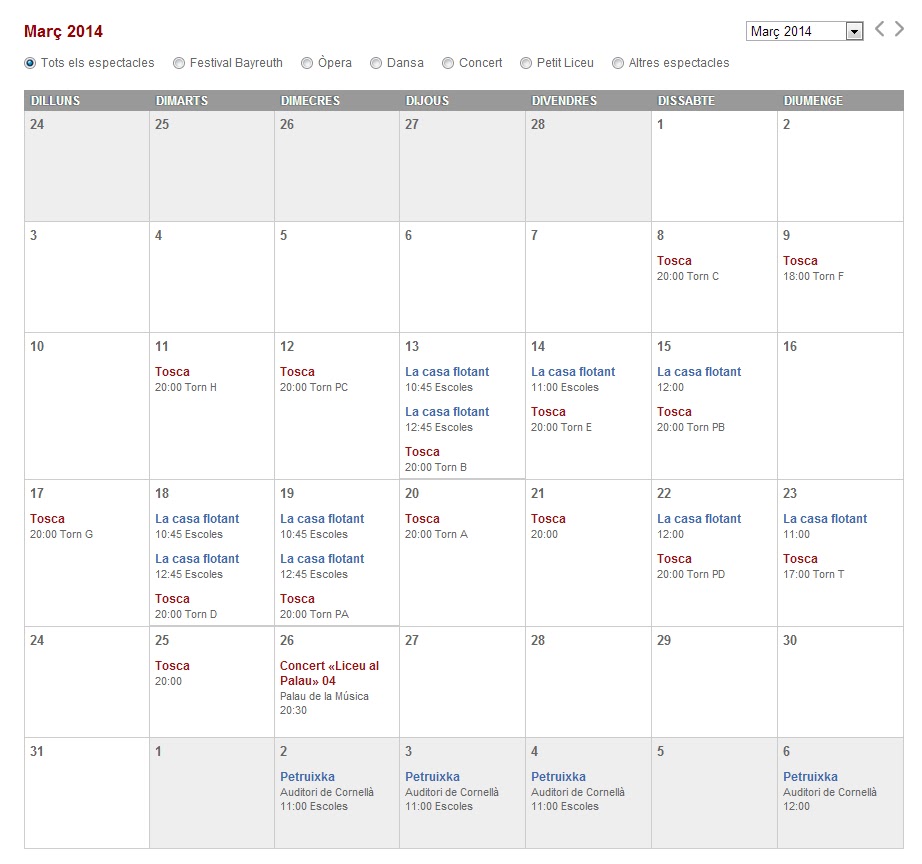Image resolution: width=922 pixels, height=864 pixels.
Task: Open La casa flotant on Saturday 22
Action: point(699,519)
